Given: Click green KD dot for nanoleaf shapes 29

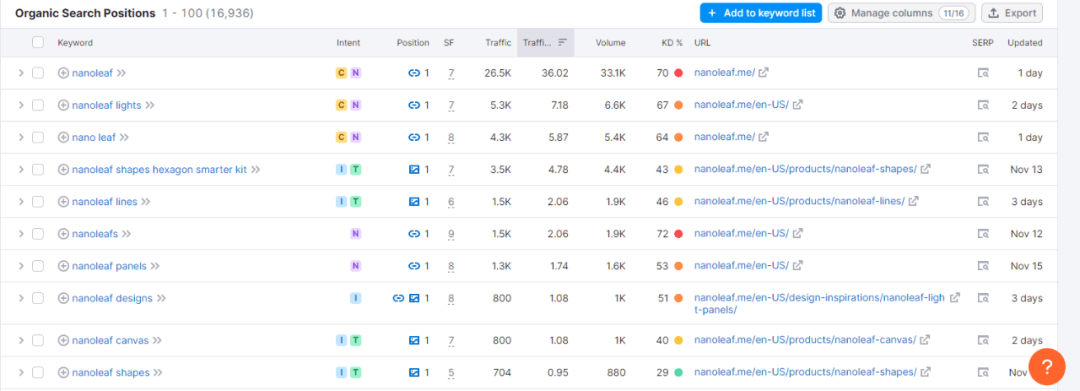Looking at the screenshot, I should click(678, 372).
